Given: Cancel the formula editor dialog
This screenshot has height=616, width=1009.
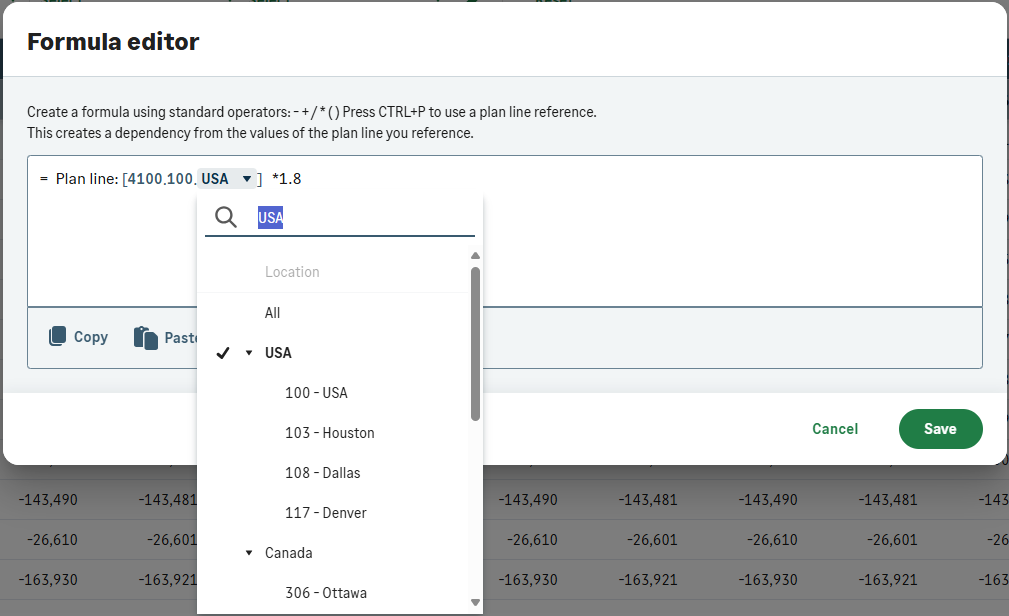Looking at the screenshot, I should click(x=834, y=429).
